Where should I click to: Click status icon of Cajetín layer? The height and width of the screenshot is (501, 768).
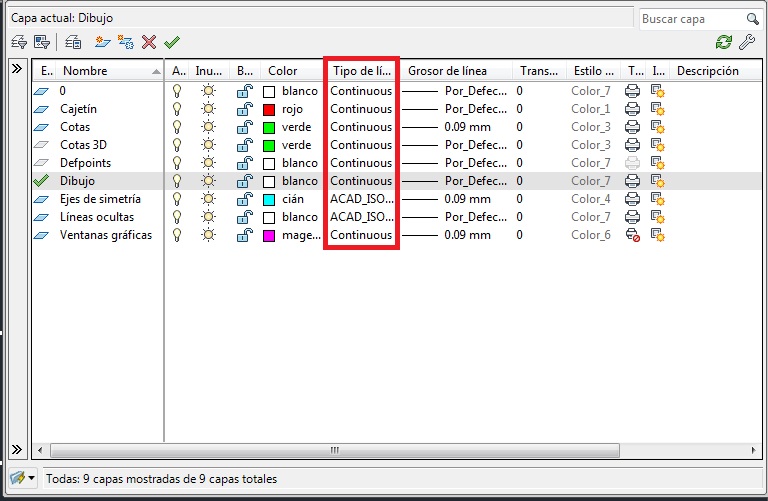[x=42, y=109]
